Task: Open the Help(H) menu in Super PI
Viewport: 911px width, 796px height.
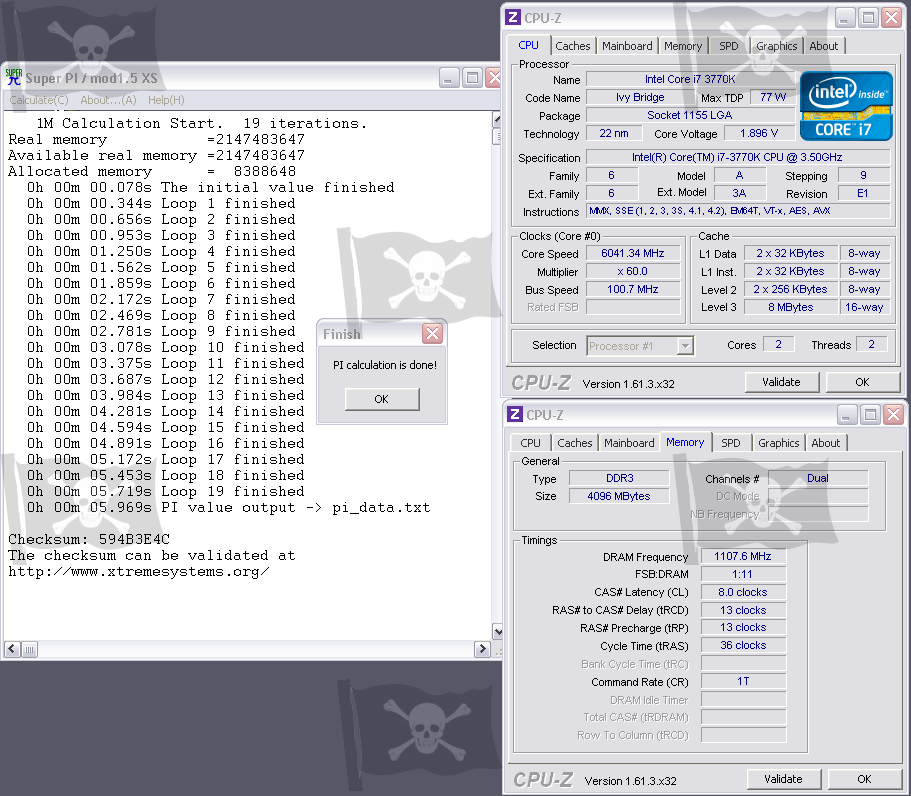Action: click(166, 100)
